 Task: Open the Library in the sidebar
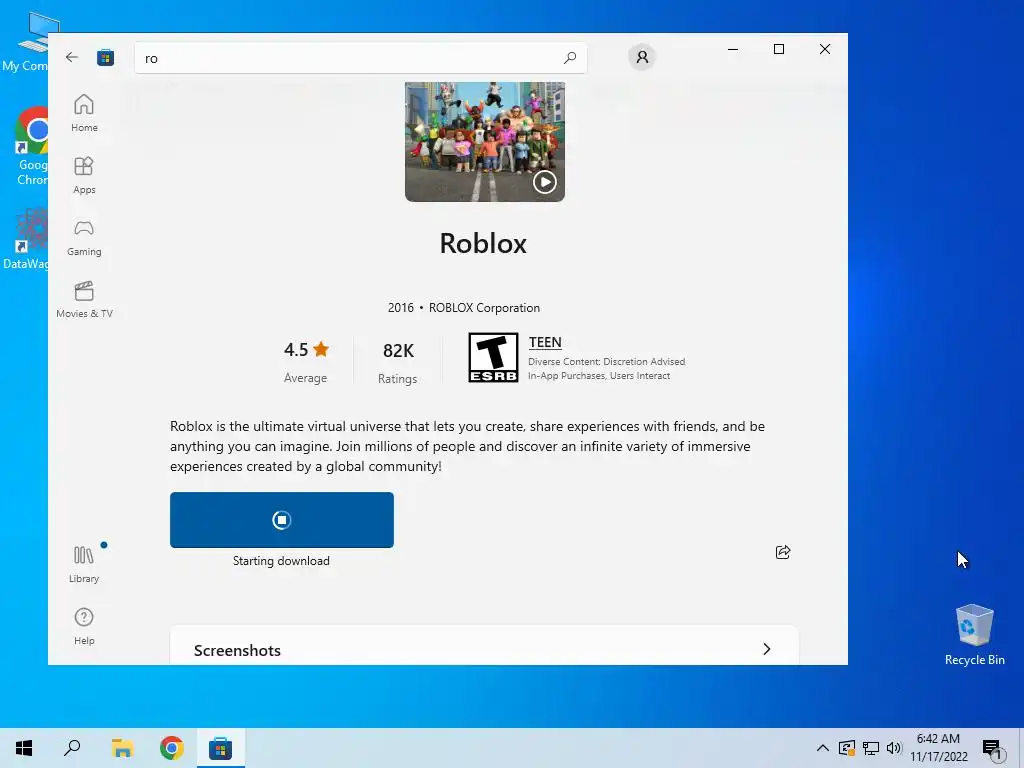click(84, 564)
